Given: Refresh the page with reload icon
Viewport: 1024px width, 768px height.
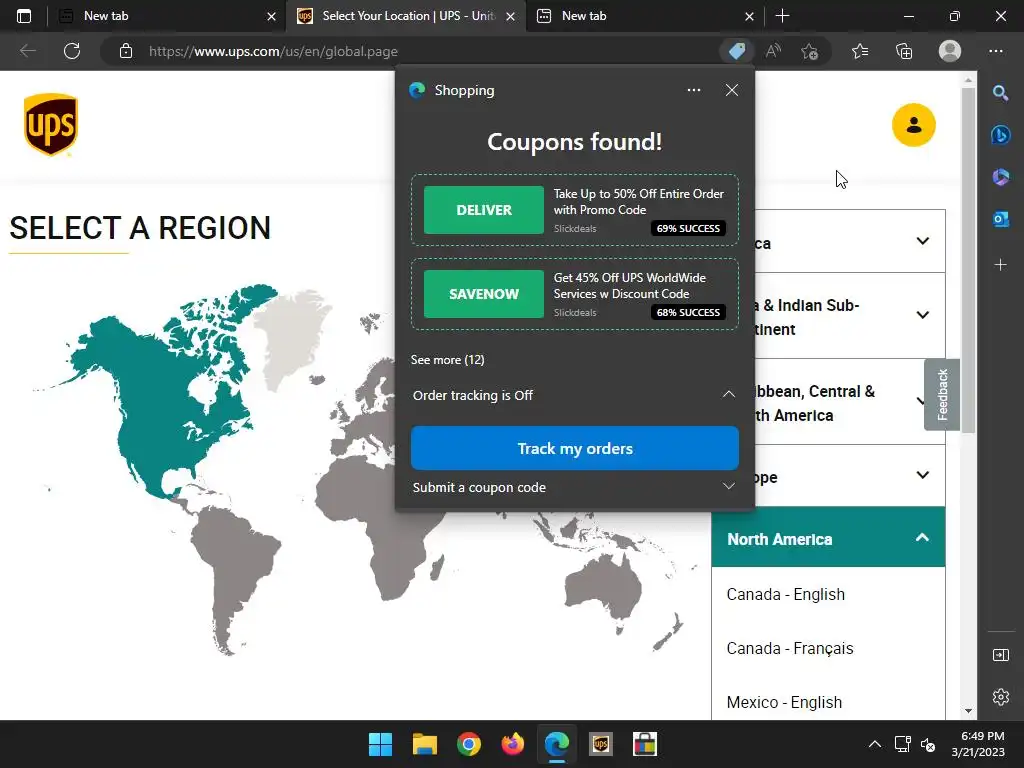Looking at the screenshot, I should coord(72,51).
